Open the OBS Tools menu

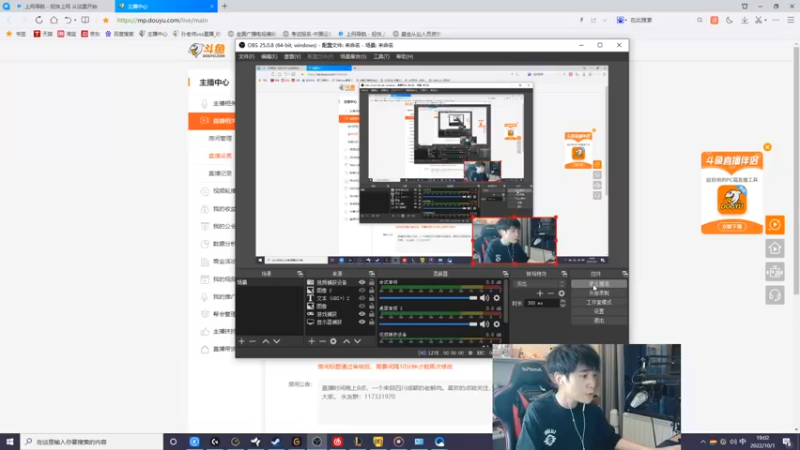pos(381,57)
